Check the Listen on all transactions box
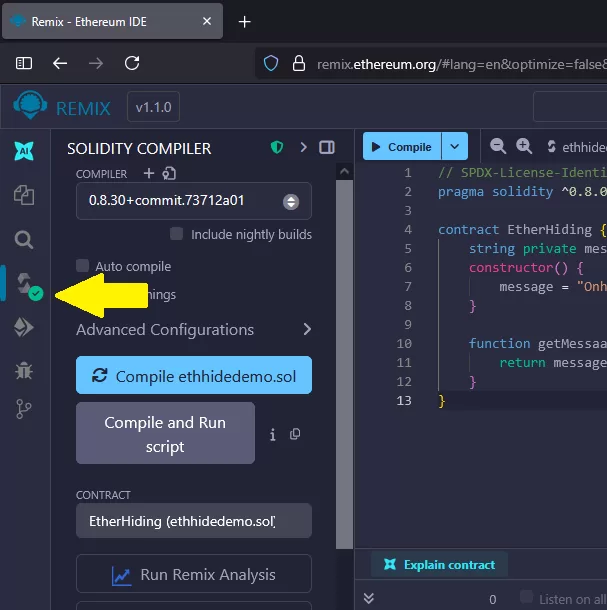Screen dimensions: 607x610 coord(526,598)
